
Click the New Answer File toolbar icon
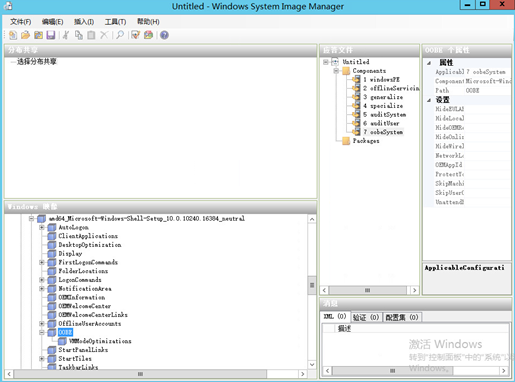13,35
